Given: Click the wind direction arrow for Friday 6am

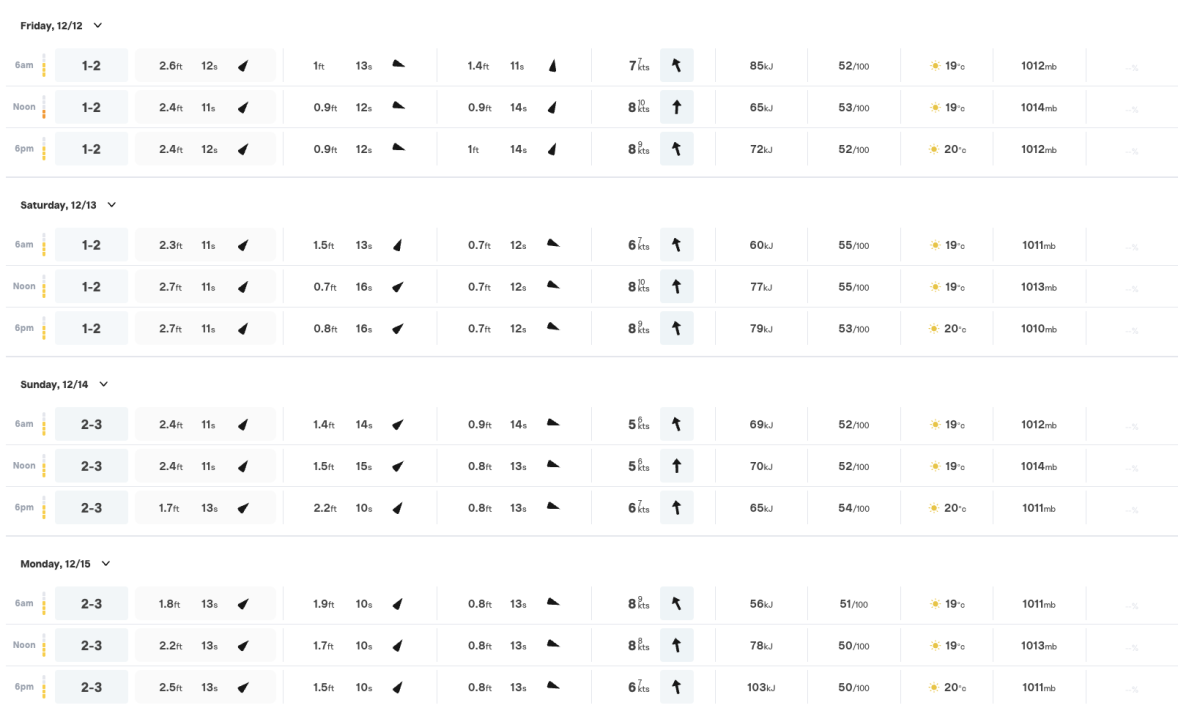Looking at the screenshot, I should point(677,66).
